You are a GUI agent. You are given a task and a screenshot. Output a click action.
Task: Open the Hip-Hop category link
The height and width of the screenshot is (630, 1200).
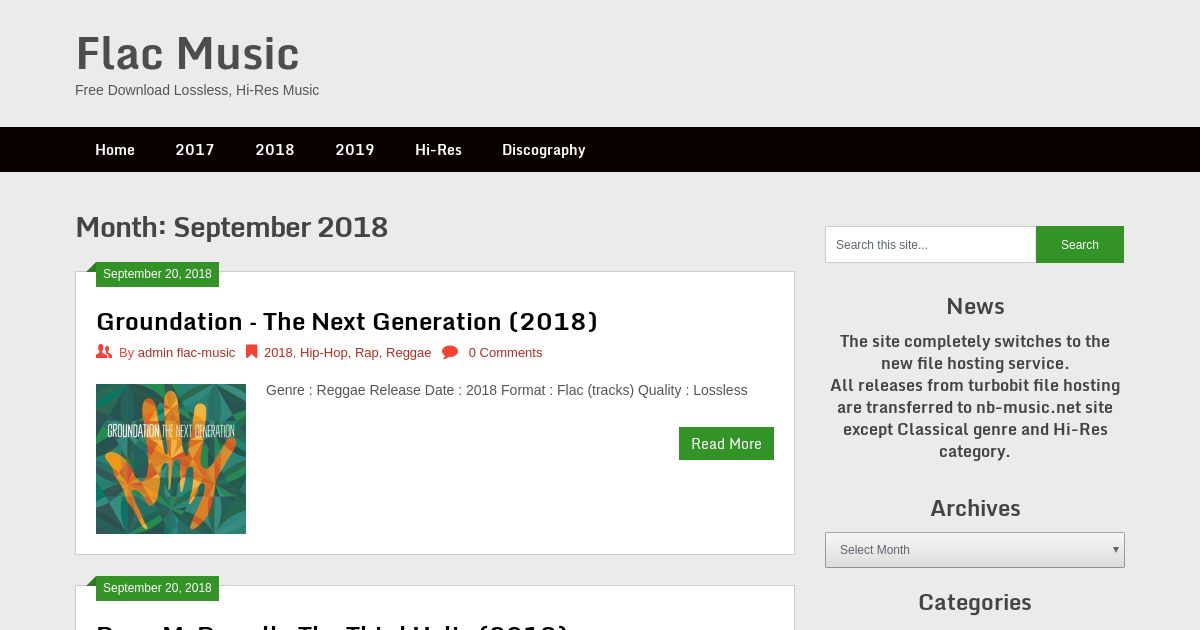tap(323, 353)
